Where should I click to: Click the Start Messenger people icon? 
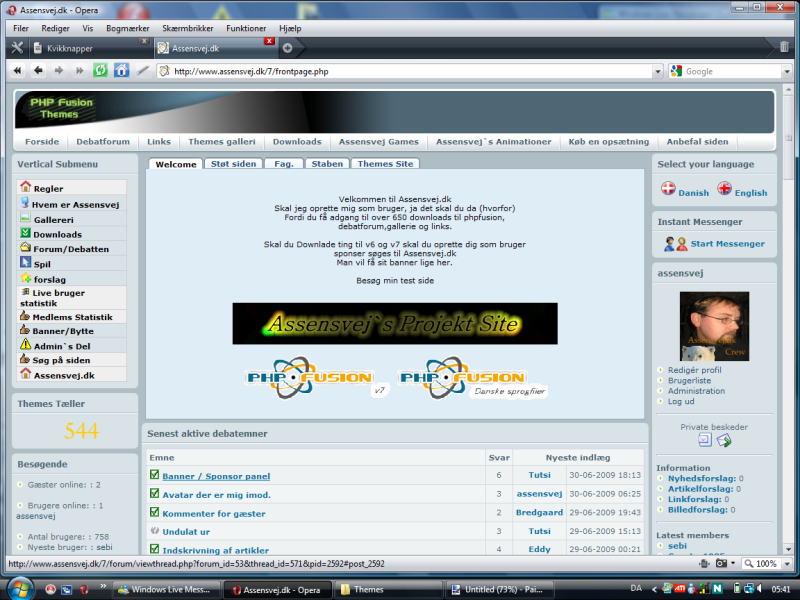point(676,244)
